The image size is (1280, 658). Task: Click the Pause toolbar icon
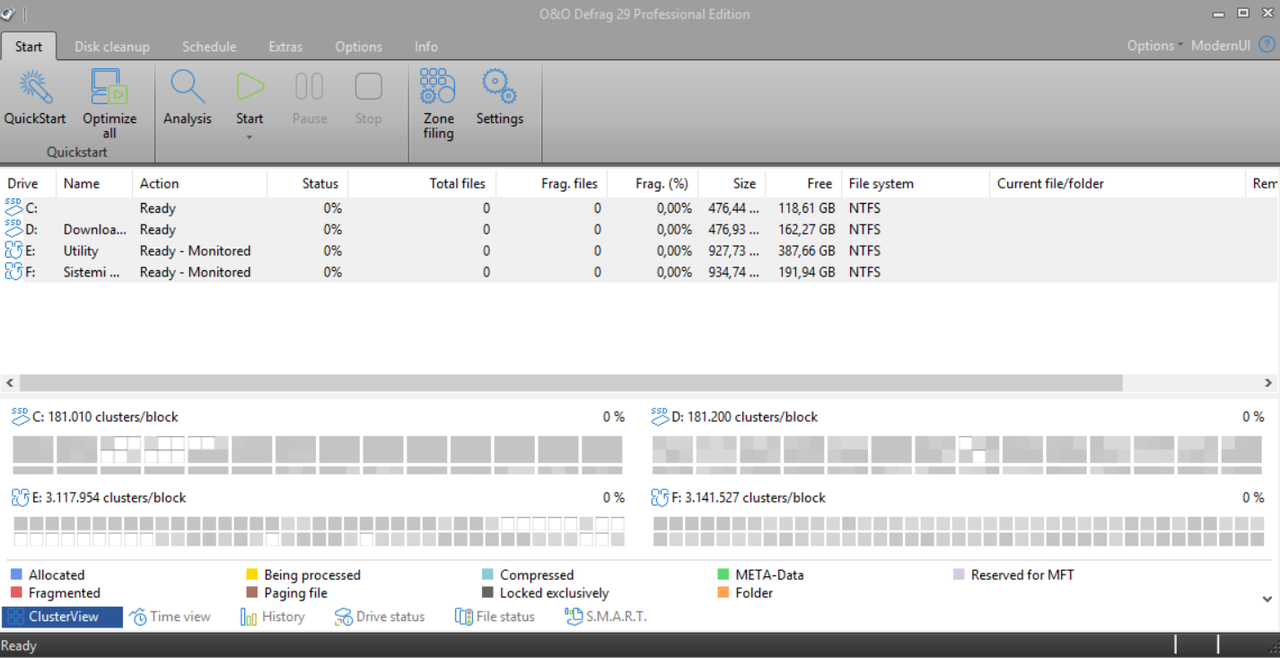tap(309, 87)
